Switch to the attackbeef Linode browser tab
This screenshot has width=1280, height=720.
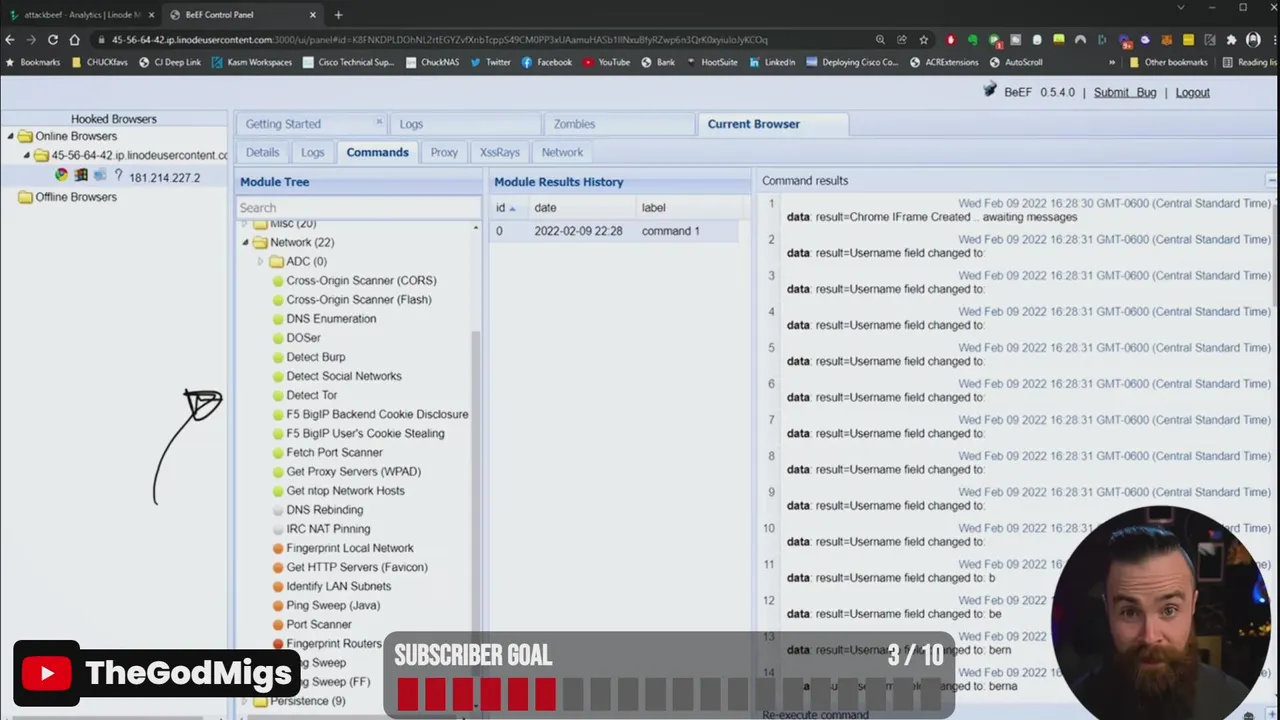tap(80, 15)
